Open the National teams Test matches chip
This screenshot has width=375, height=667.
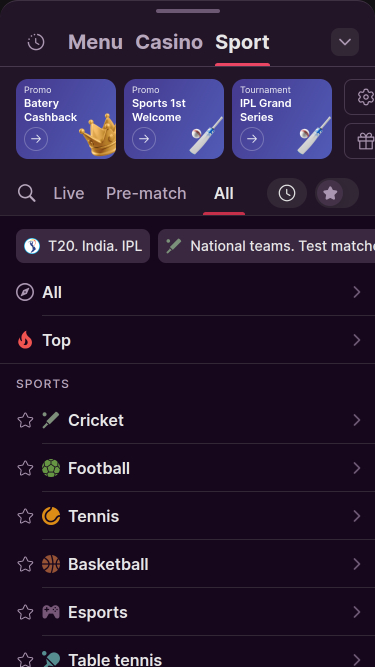267,246
